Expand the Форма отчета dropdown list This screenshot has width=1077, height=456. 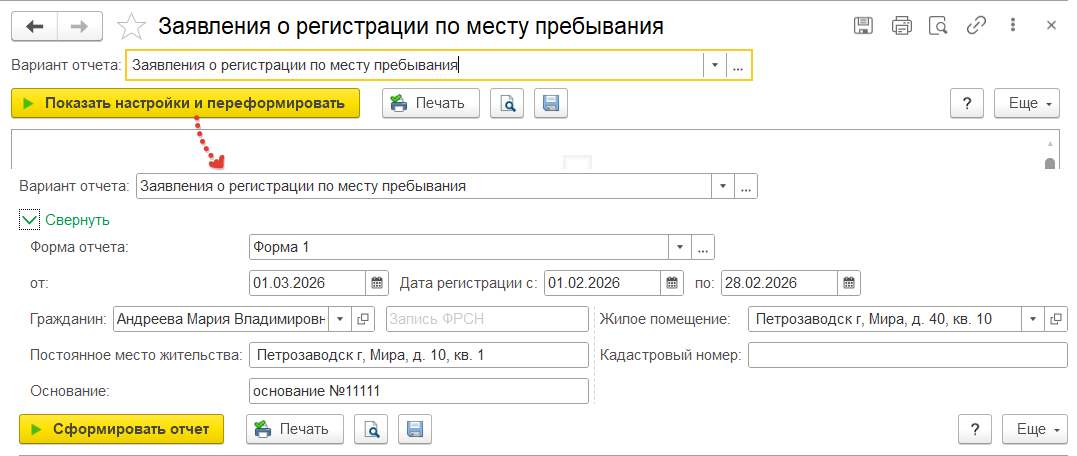point(680,247)
